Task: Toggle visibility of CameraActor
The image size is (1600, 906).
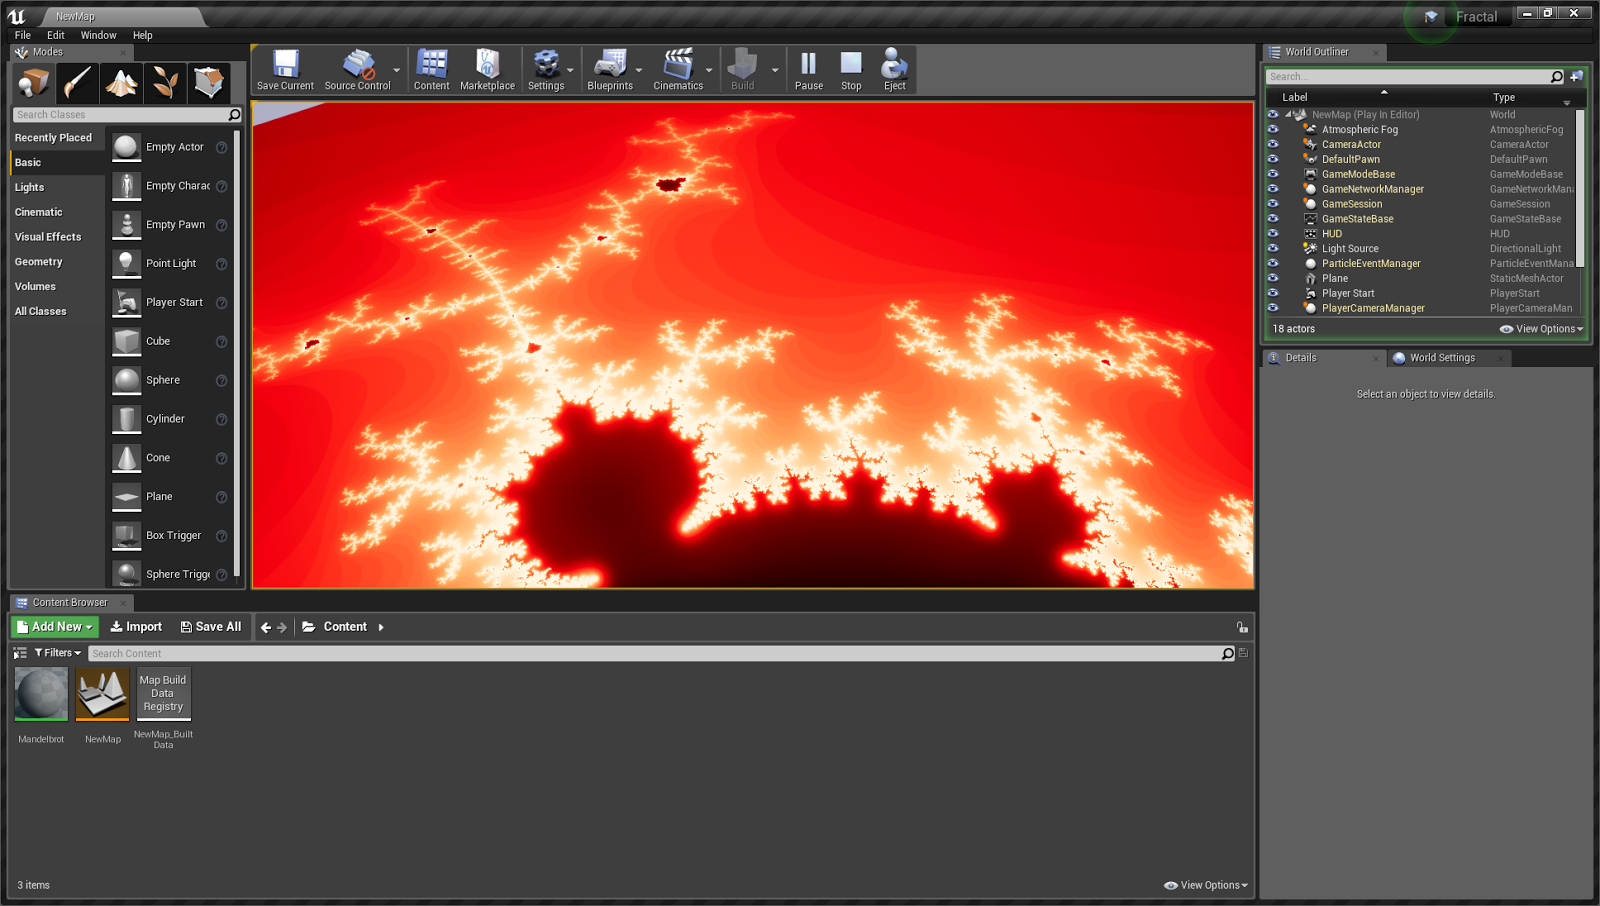Action: (x=1273, y=144)
